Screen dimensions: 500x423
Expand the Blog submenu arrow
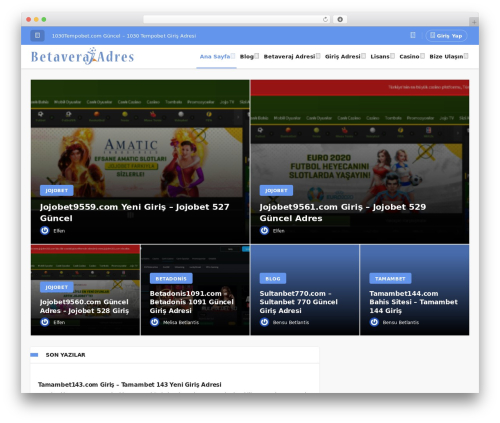(257, 56)
